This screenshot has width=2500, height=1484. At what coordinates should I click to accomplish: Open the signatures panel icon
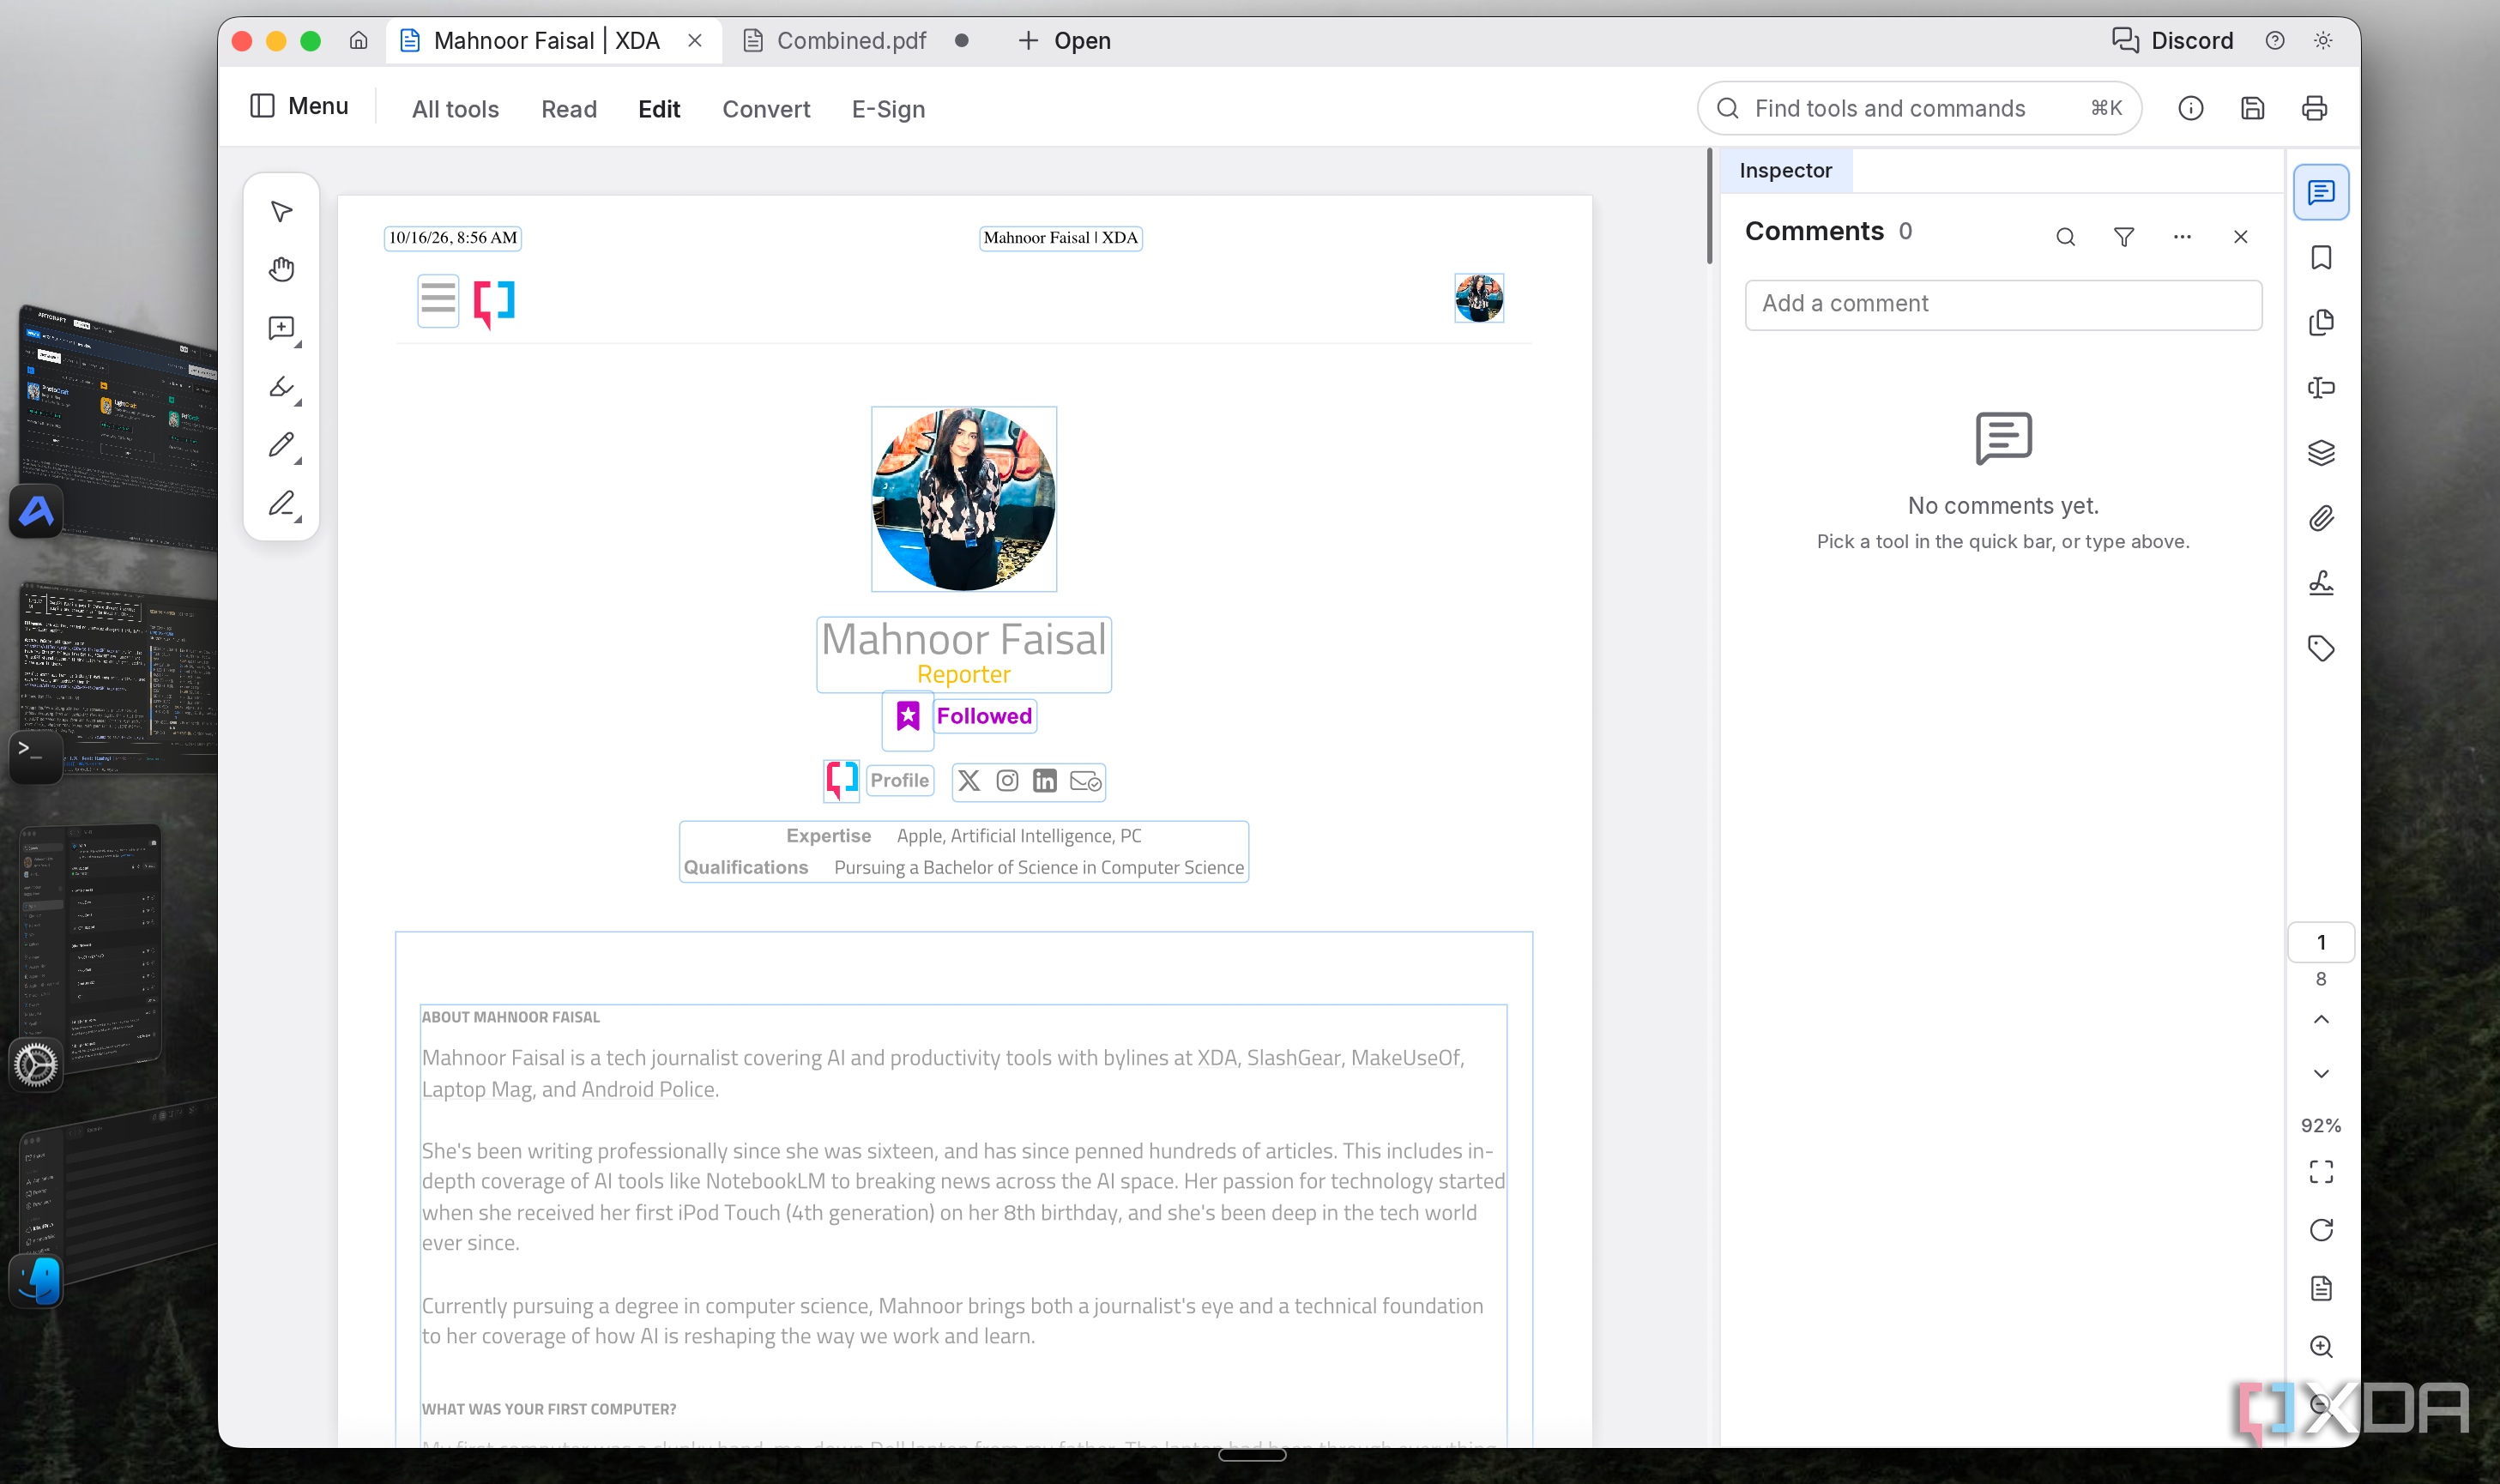click(2320, 583)
